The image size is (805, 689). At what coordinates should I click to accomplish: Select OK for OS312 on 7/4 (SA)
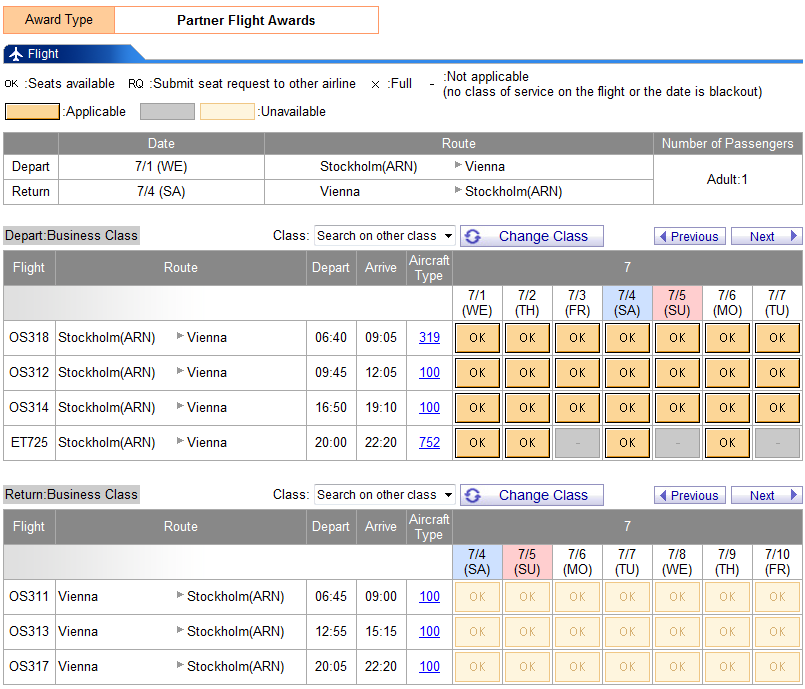627,373
